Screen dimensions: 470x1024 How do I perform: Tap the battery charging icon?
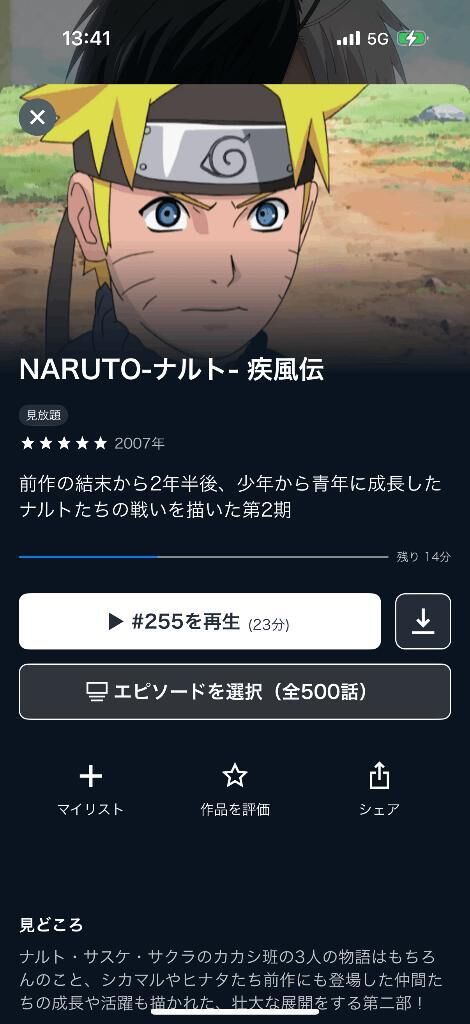click(412, 39)
